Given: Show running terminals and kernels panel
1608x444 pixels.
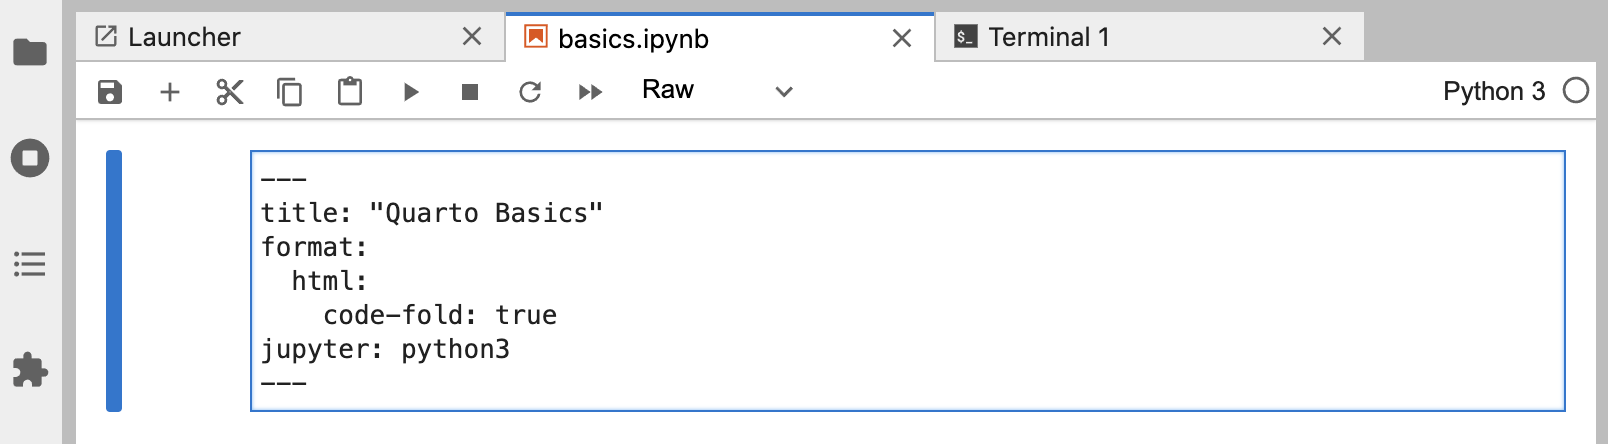Looking at the screenshot, I should [x=30, y=158].
